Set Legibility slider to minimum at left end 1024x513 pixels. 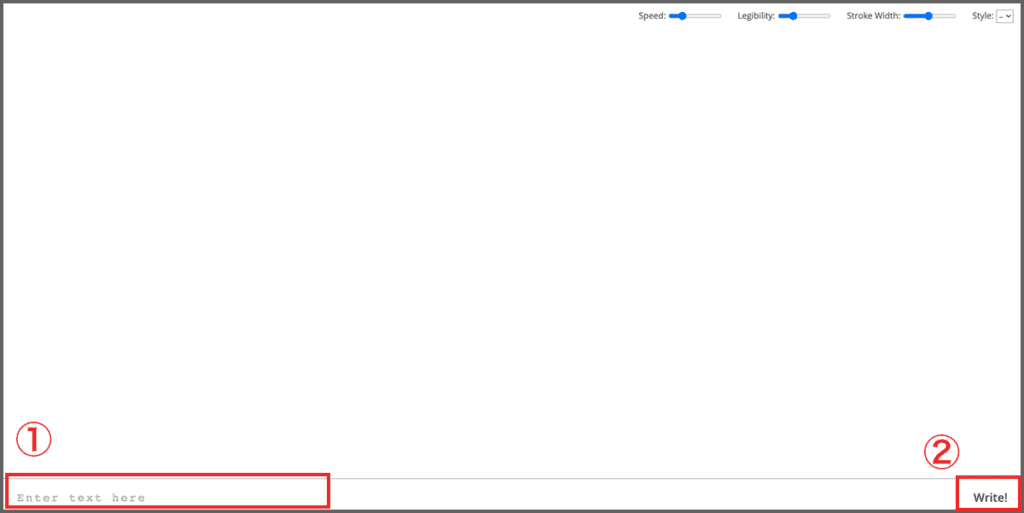pyautogui.click(x=780, y=16)
